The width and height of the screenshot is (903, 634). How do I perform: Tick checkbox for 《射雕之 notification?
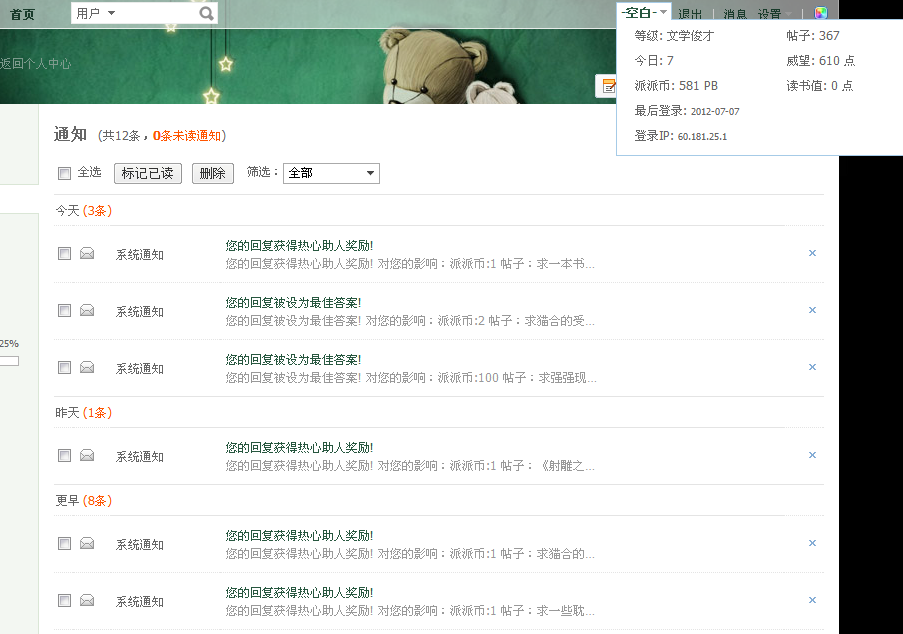click(64, 455)
